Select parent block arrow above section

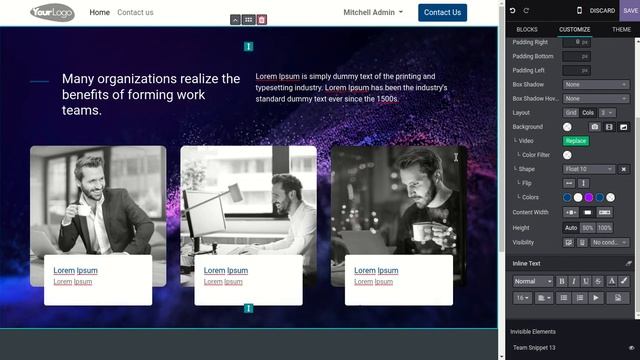[235, 20]
